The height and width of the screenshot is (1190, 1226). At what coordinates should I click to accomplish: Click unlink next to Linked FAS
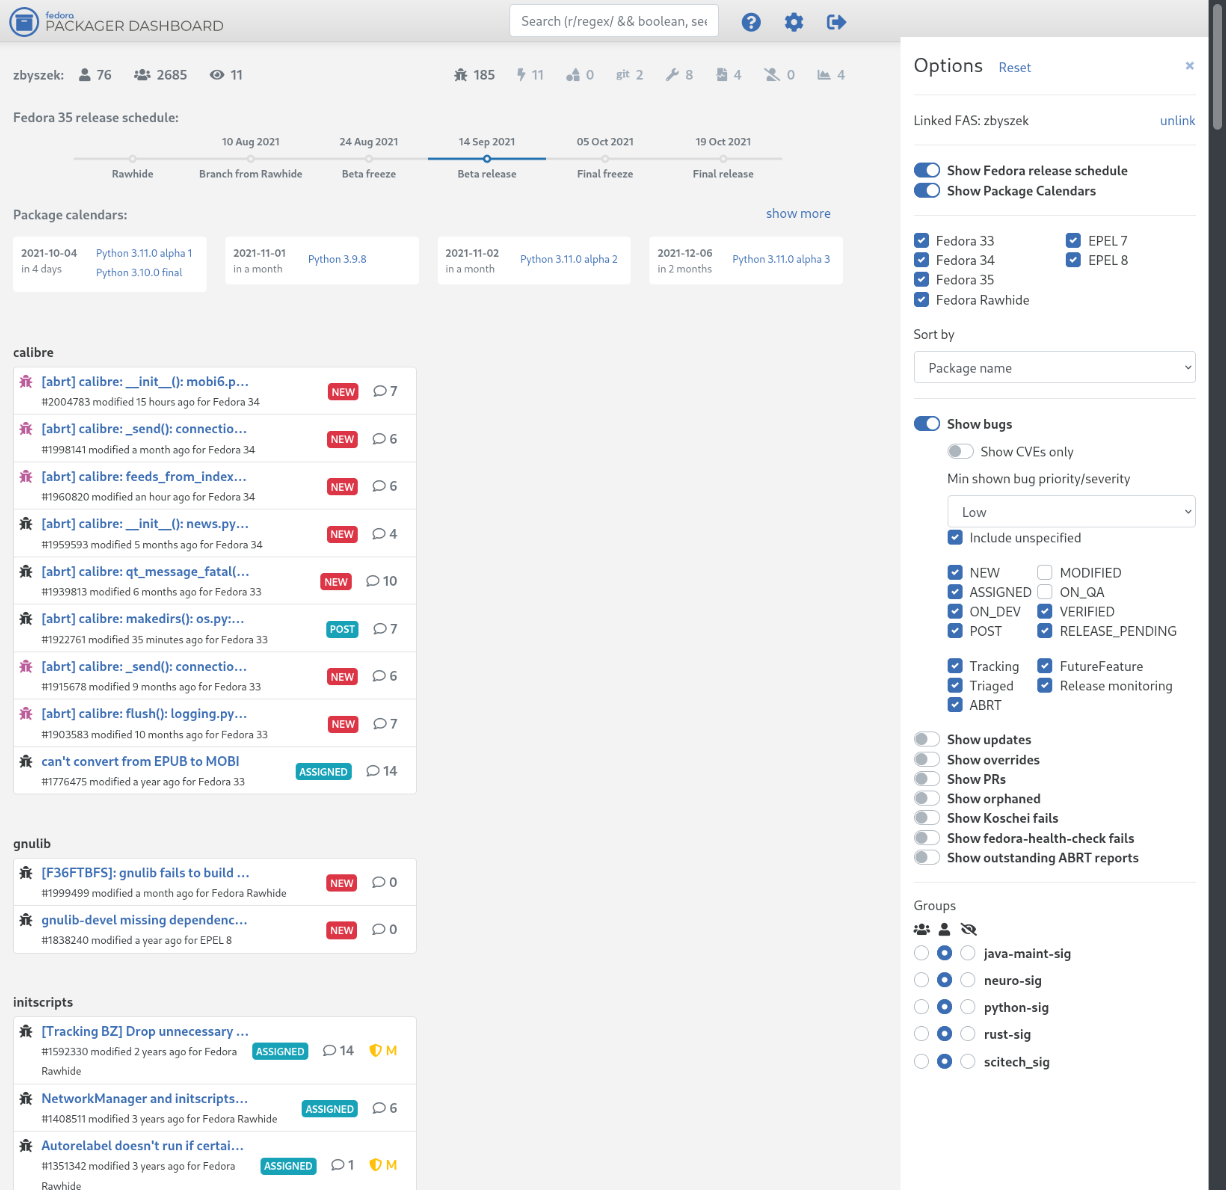point(1177,120)
